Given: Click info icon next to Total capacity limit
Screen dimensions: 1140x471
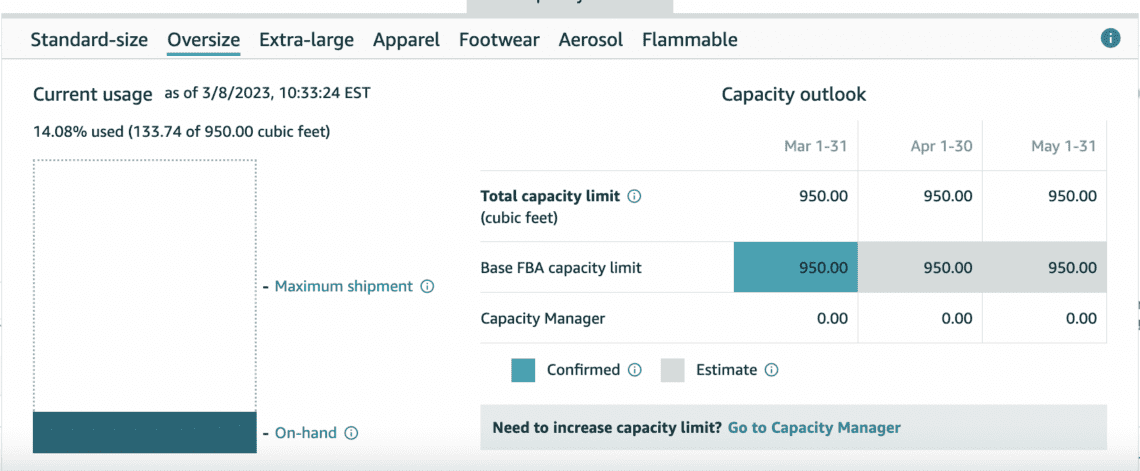Looking at the screenshot, I should tap(634, 197).
